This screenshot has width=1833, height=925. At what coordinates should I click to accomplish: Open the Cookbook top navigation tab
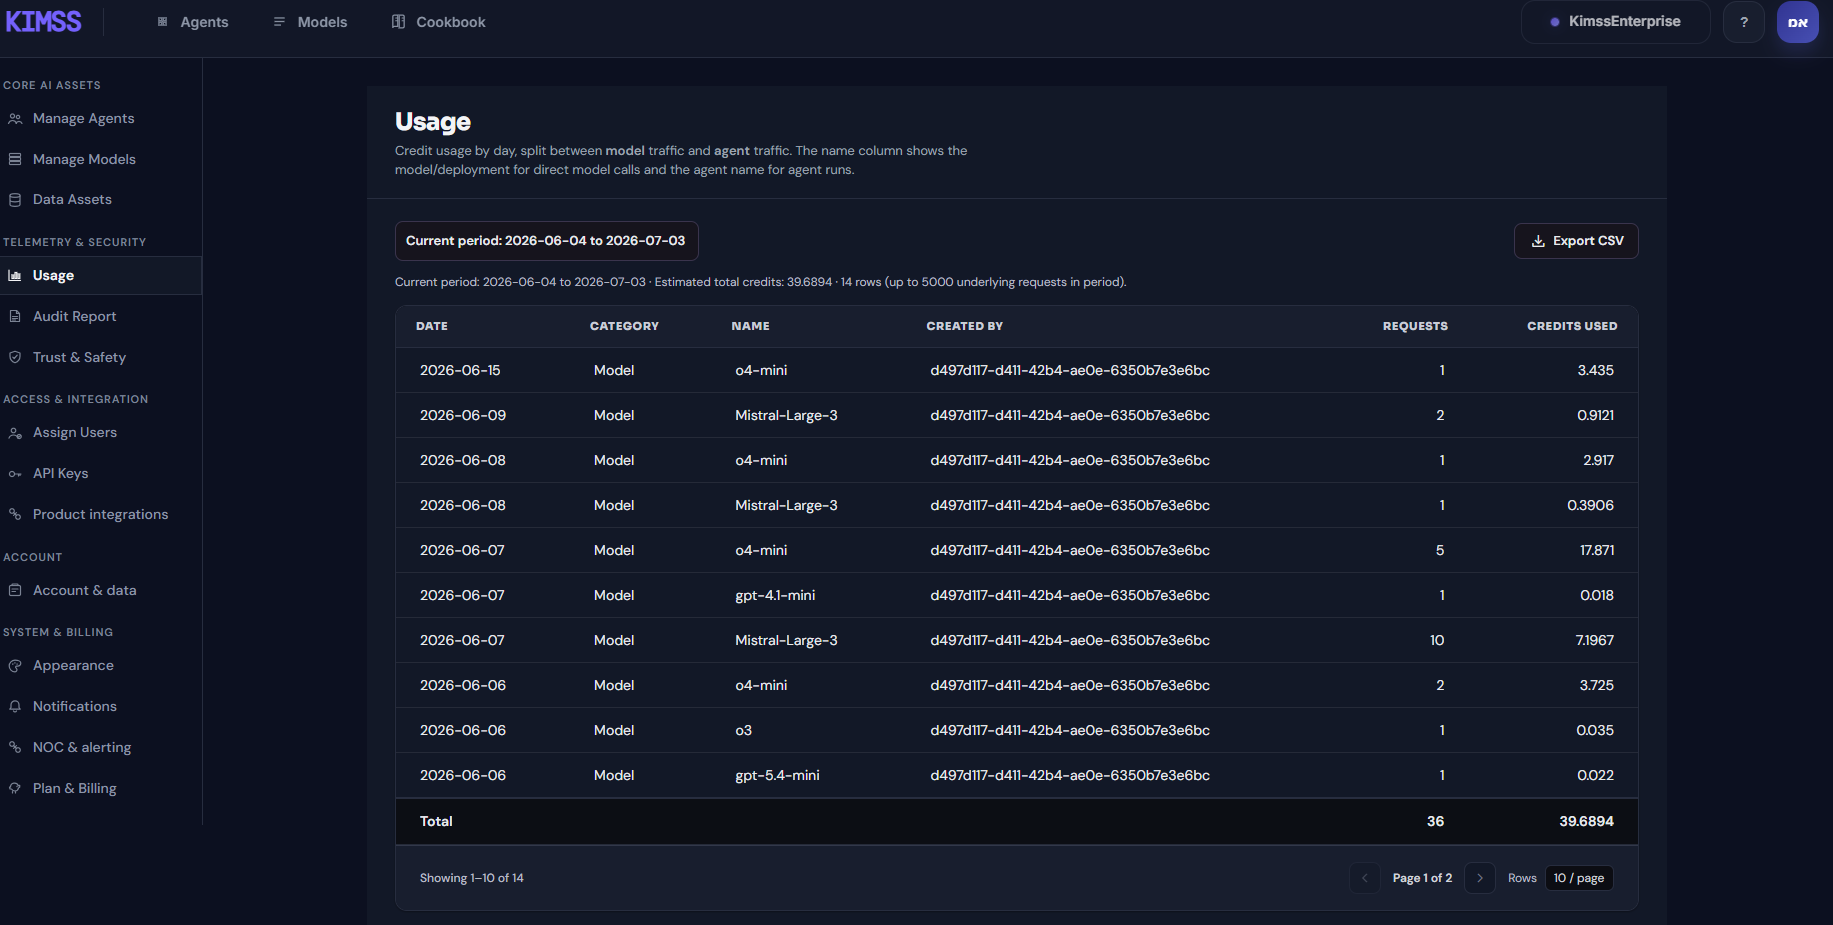tap(438, 22)
